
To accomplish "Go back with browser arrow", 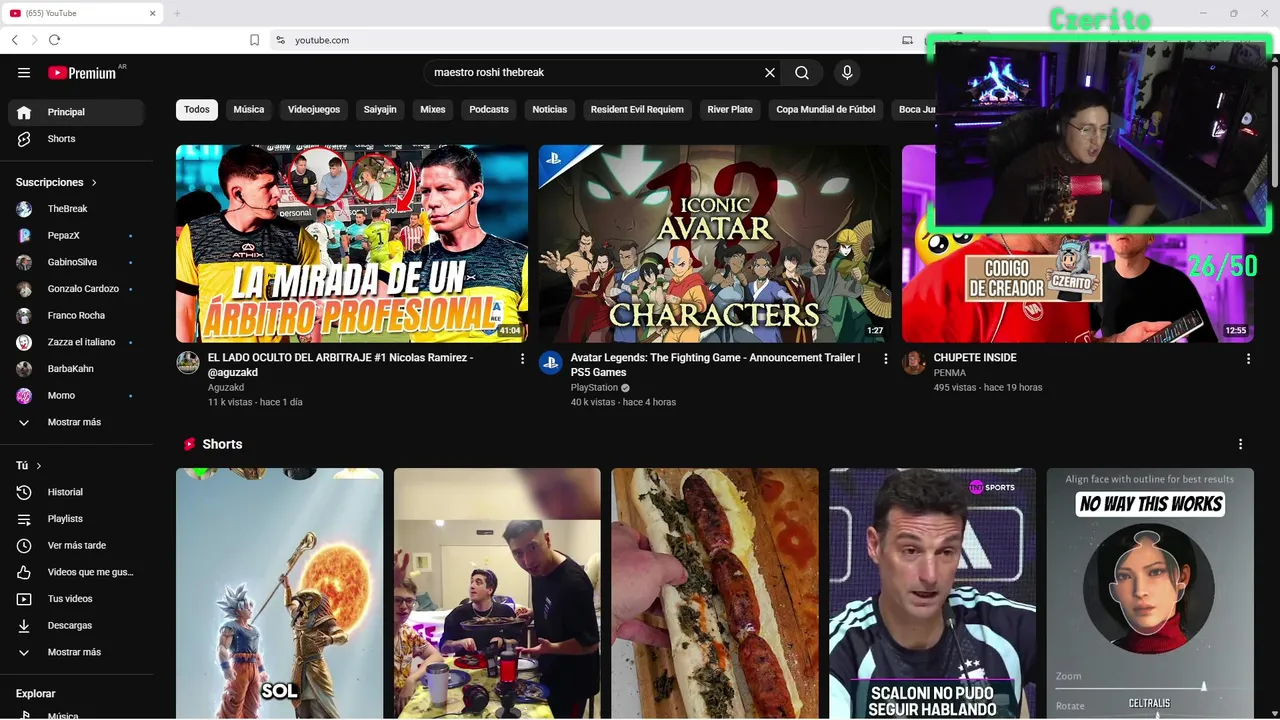I will tap(14, 40).
